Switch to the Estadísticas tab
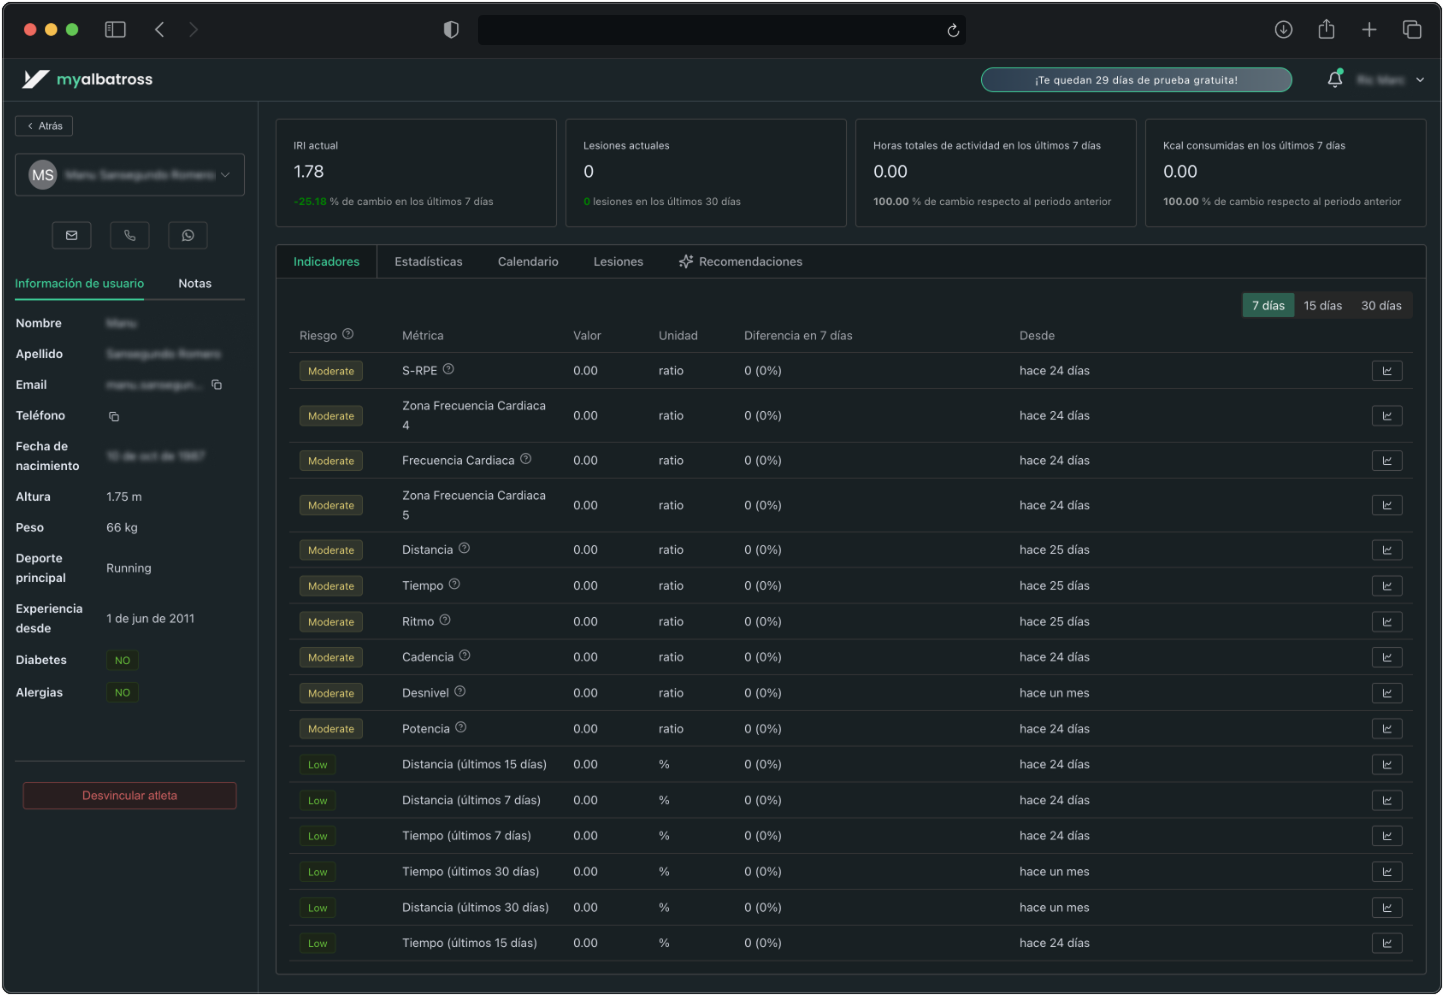This screenshot has width=1444, height=997. [428, 262]
